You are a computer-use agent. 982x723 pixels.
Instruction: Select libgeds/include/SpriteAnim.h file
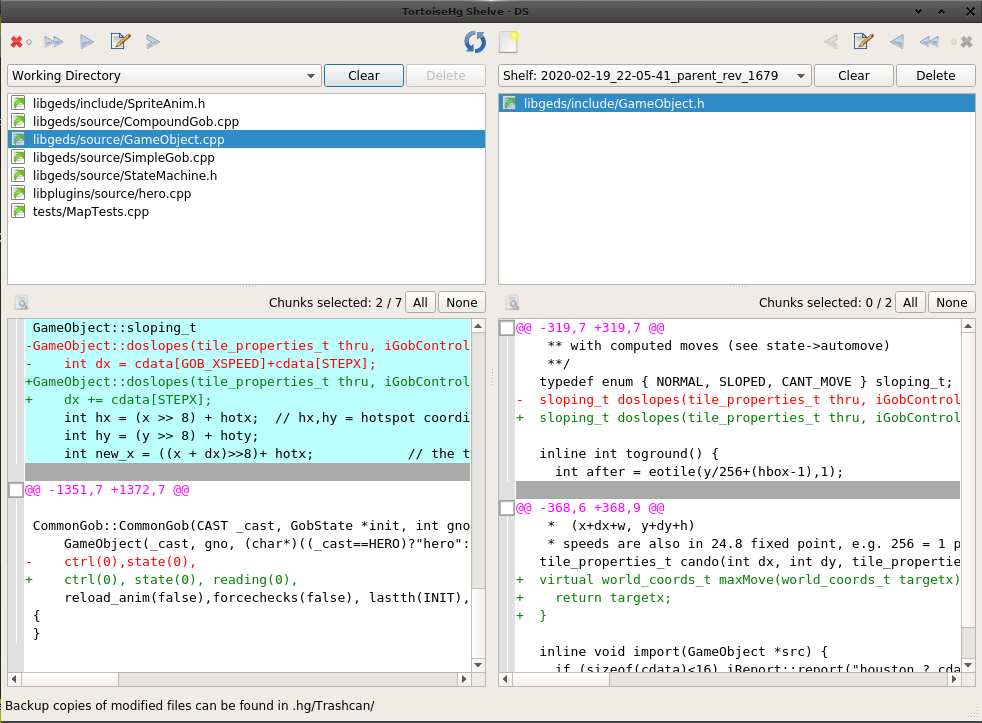click(246, 103)
